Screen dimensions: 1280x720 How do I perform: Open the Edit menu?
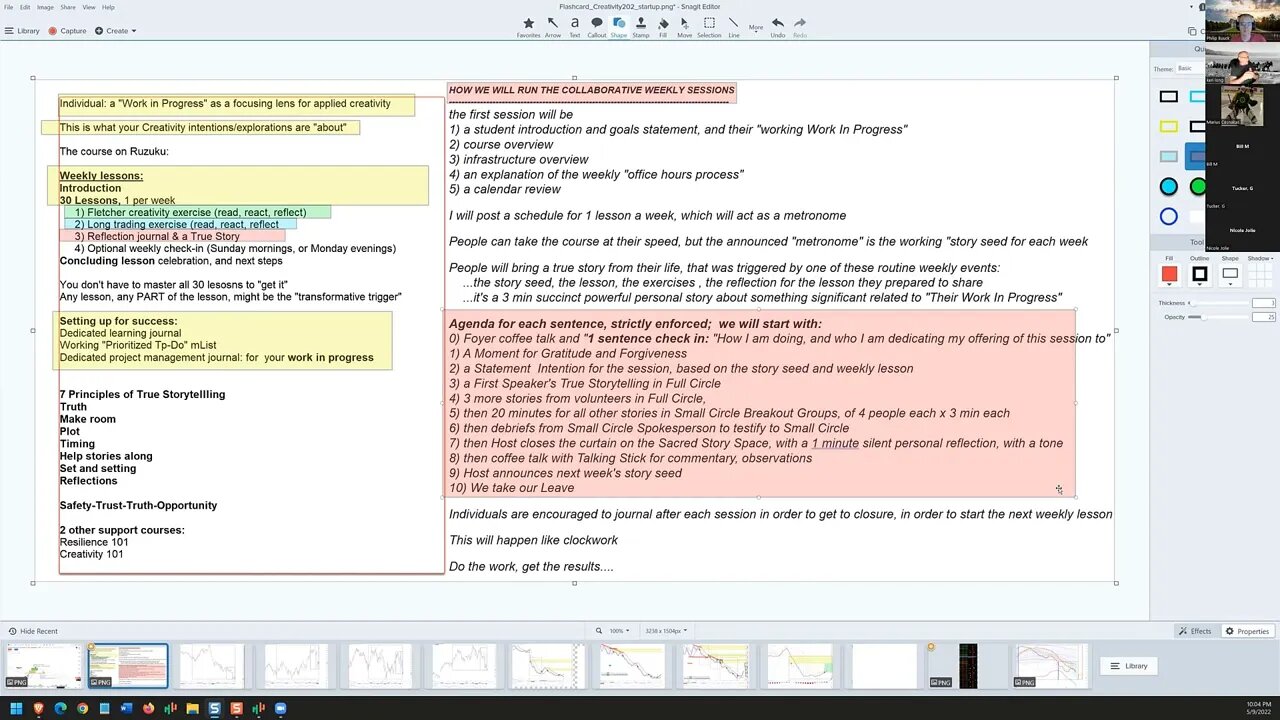tap(25, 7)
